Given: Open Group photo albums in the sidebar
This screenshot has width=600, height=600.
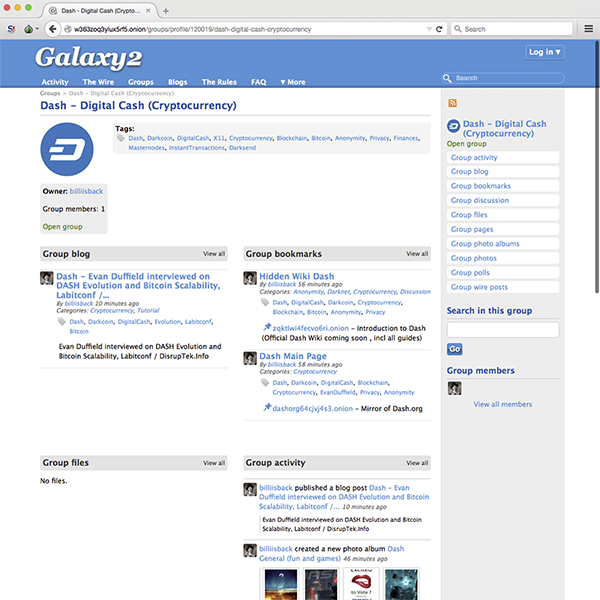Looking at the screenshot, I should coord(503,244).
